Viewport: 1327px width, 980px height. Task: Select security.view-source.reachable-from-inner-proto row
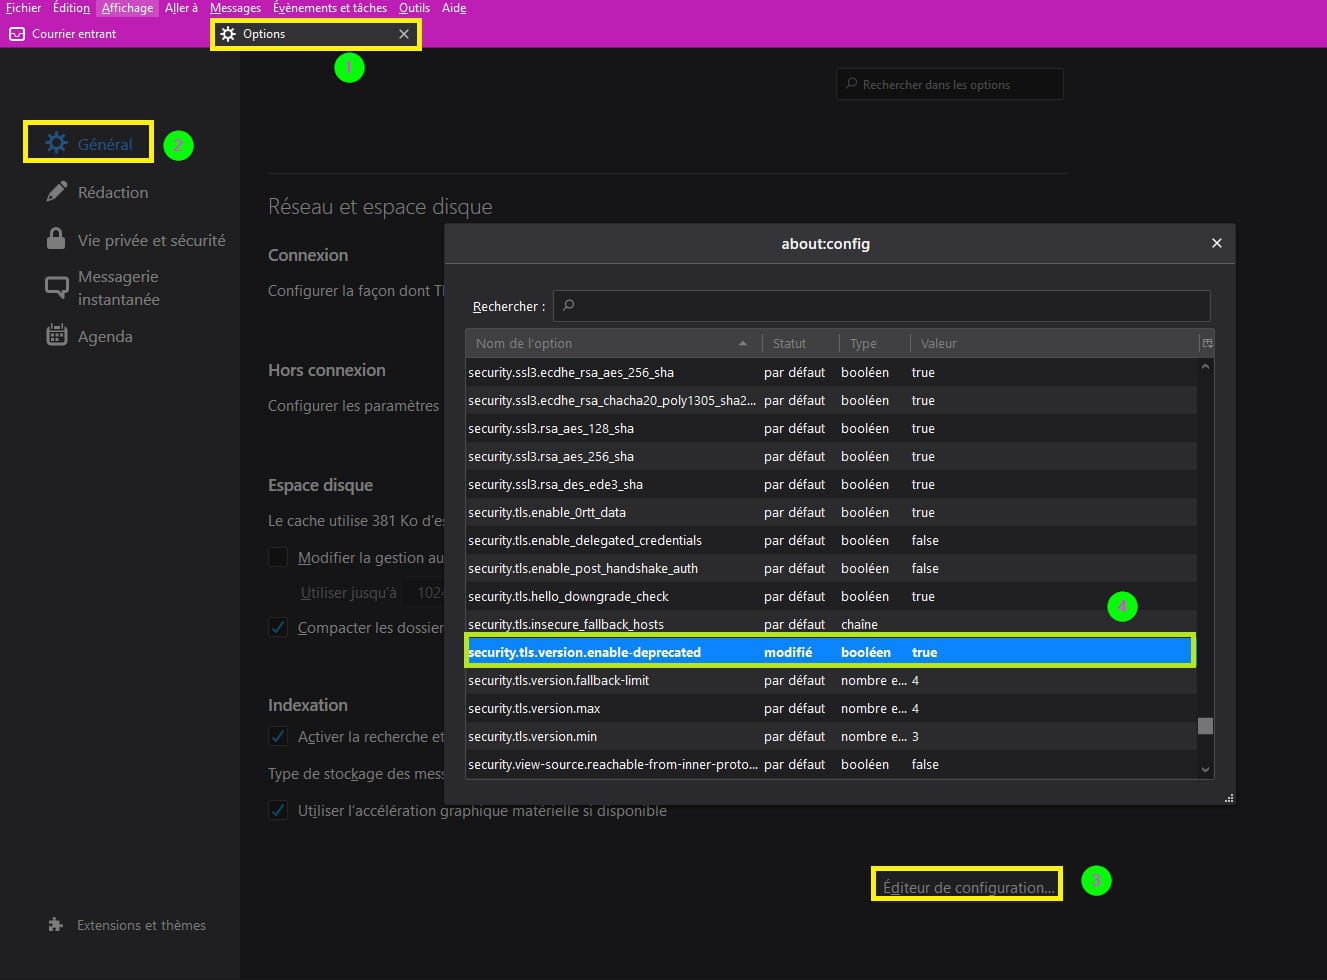tap(831, 764)
